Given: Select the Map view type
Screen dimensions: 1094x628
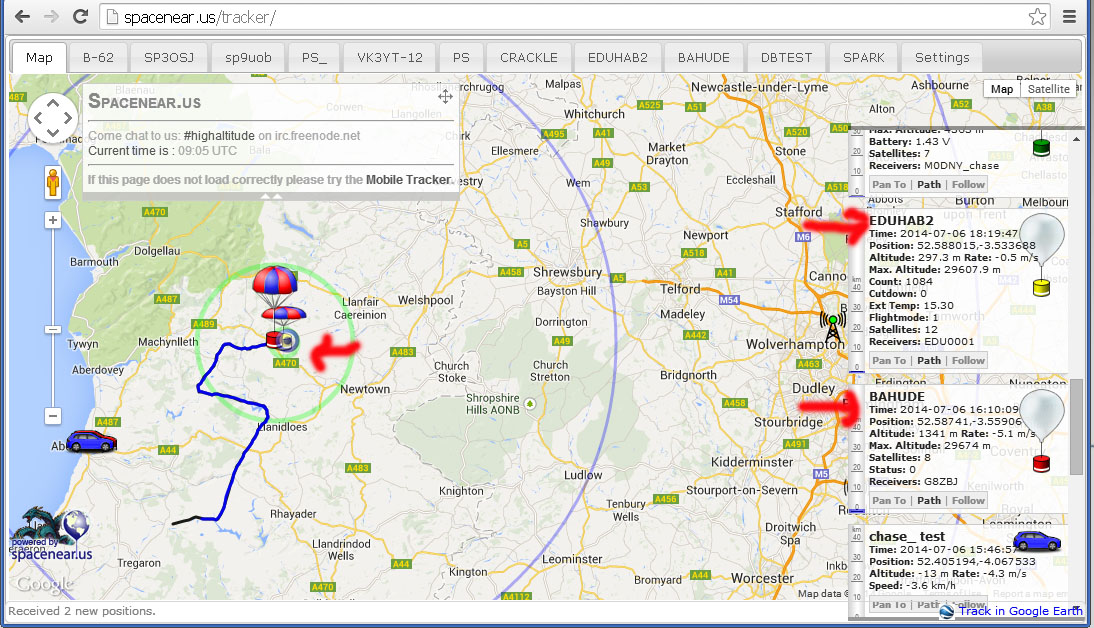Looking at the screenshot, I should tap(1001, 89).
